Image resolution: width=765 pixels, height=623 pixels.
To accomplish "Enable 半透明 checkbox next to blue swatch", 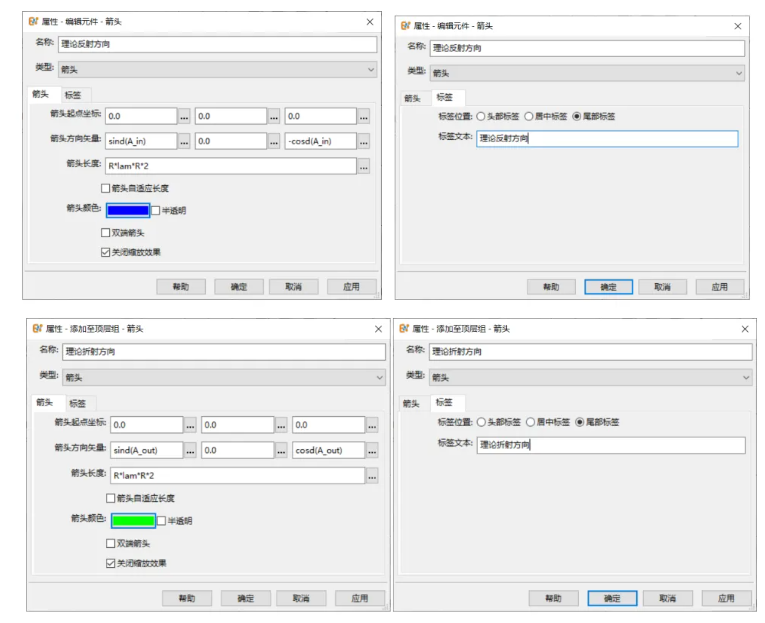I will (155, 211).
